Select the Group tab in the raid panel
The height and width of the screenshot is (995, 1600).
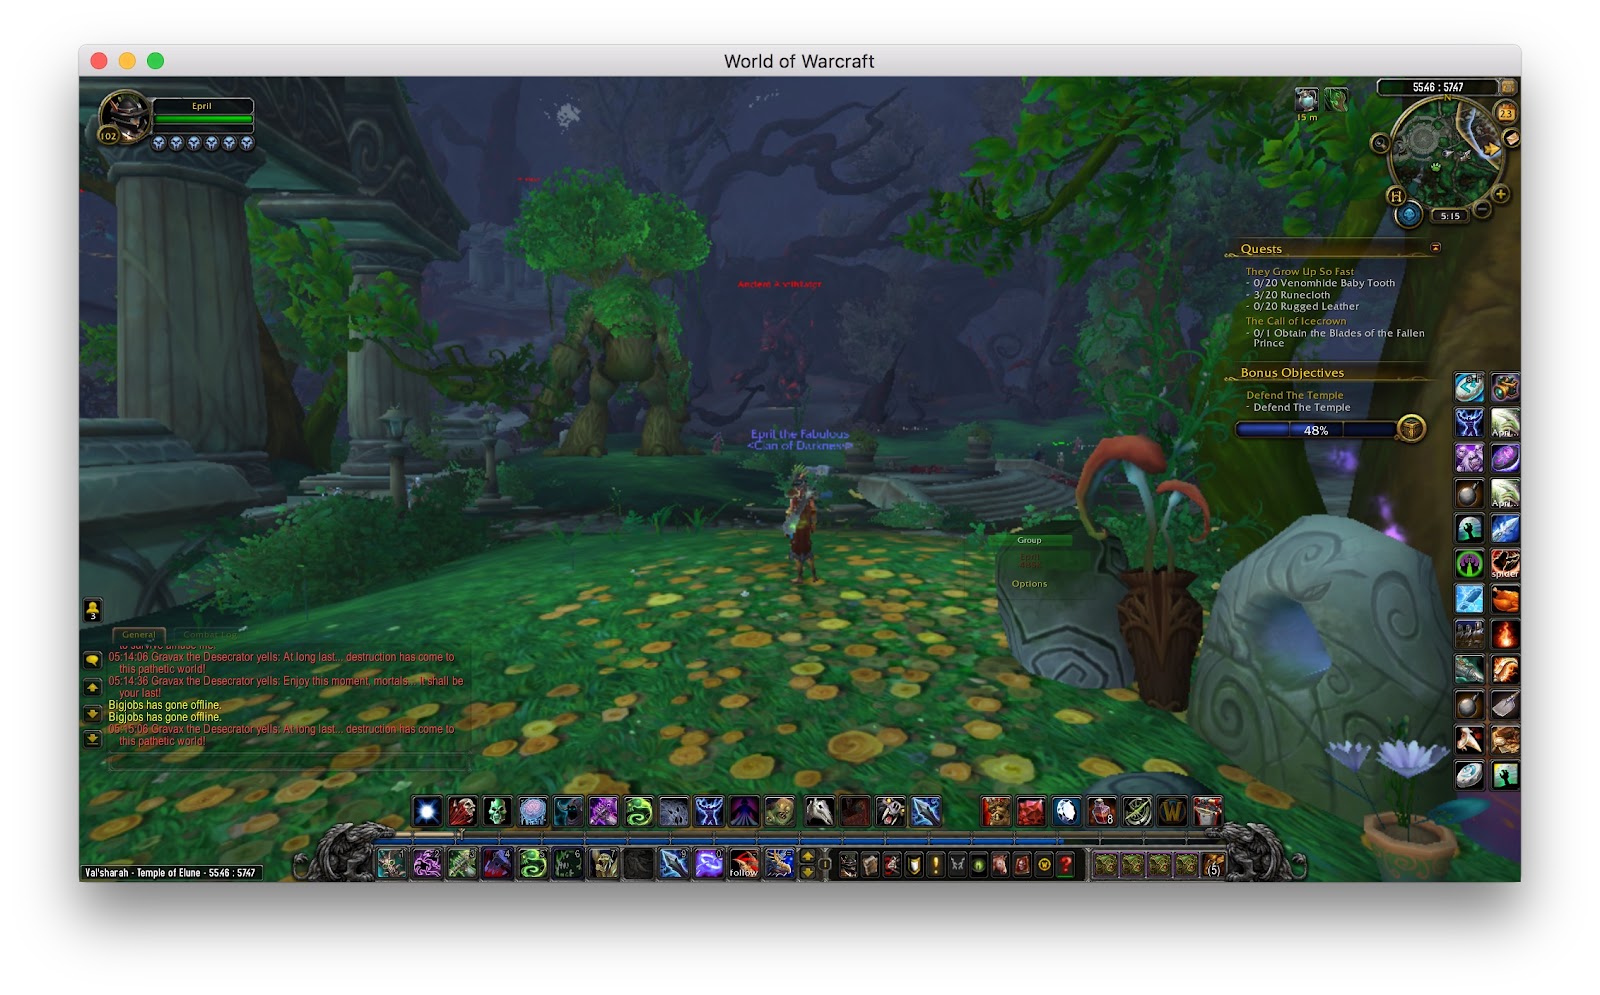click(1029, 540)
